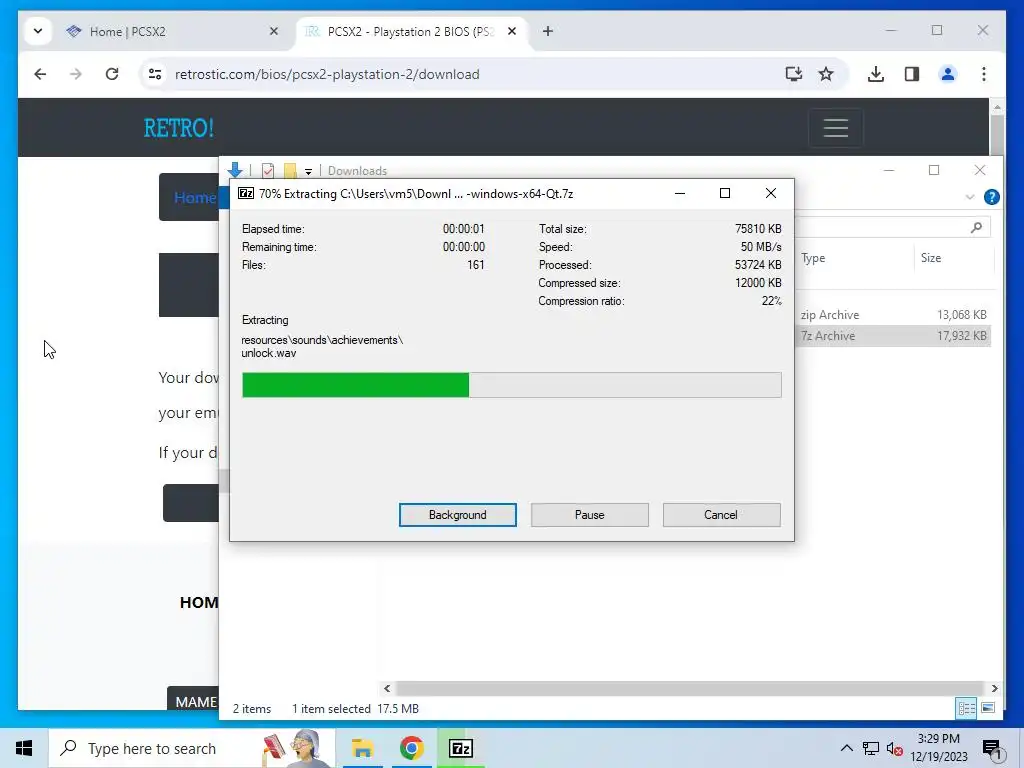The image size is (1024, 768).
Task: Switch Explorer to large icons view
Action: tap(988, 709)
